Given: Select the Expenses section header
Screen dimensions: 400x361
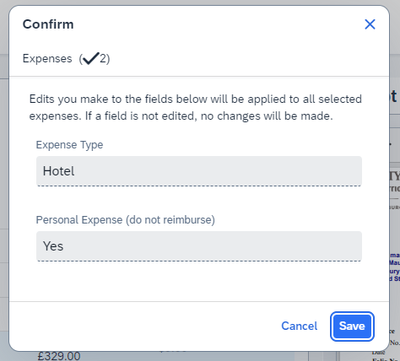Looking at the screenshot, I should pos(66,59).
